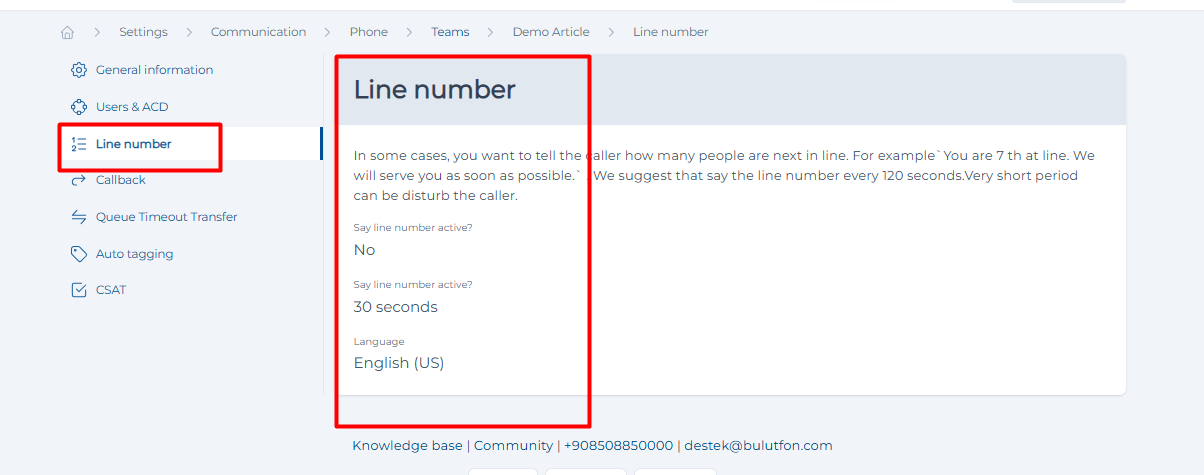Image resolution: width=1204 pixels, height=475 pixels.
Task: Visit the Community footer link
Action: [x=513, y=446]
